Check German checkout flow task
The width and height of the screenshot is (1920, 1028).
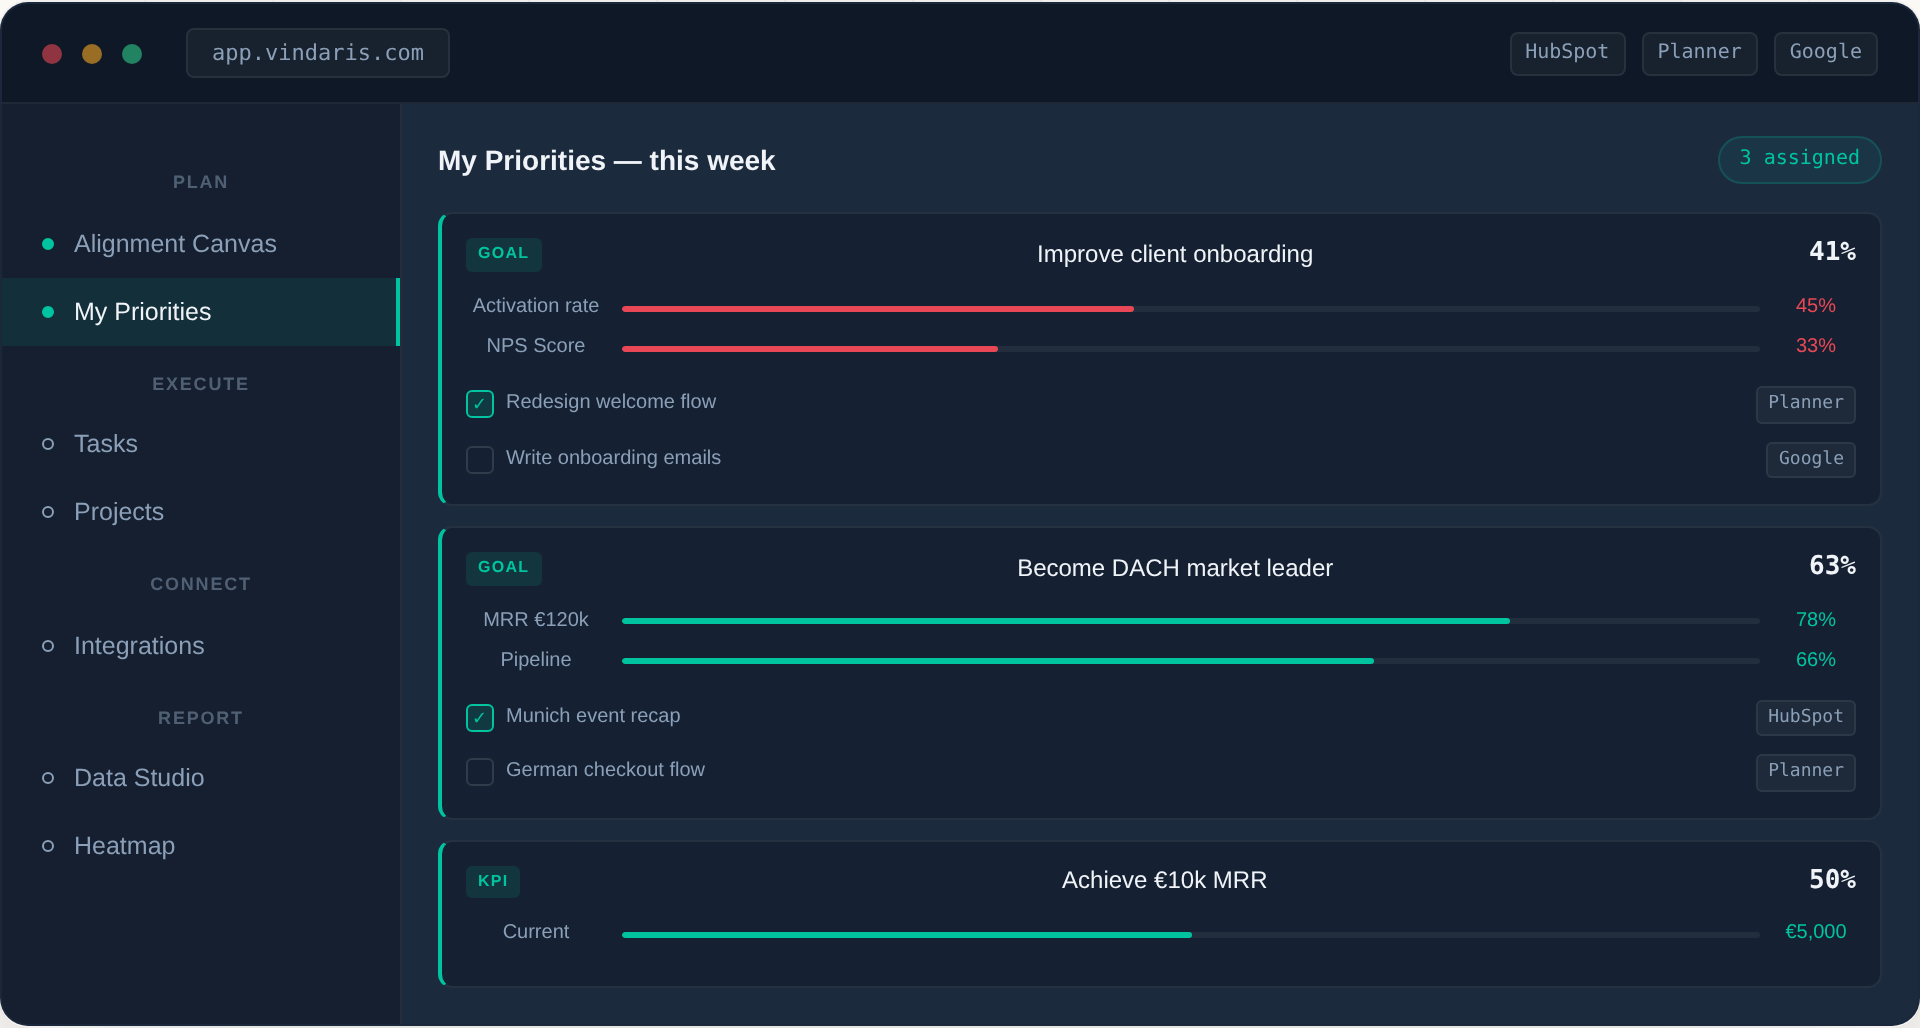pyautogui.click(x=480, y=772)
